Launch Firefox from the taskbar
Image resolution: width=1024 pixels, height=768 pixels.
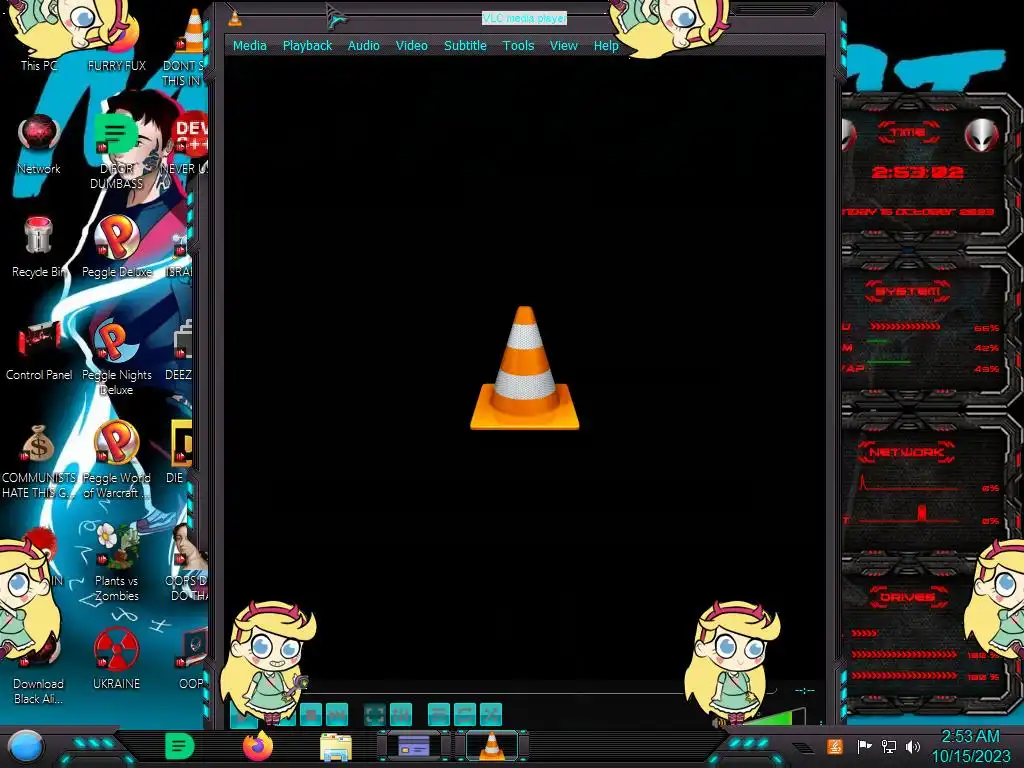(257, 746)
